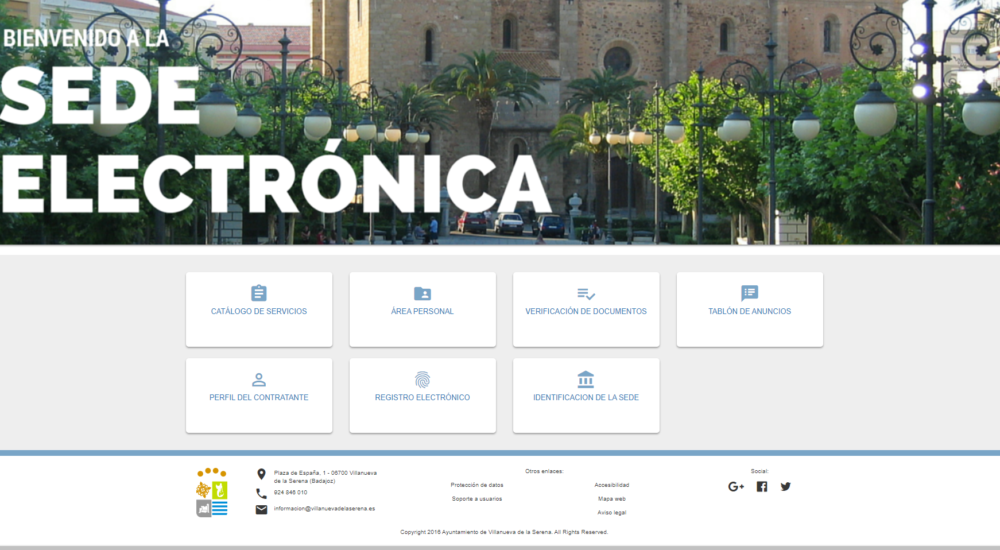Click the town coat of arms logo
The width and height of the screenshot is (1000, 550).
212,492
